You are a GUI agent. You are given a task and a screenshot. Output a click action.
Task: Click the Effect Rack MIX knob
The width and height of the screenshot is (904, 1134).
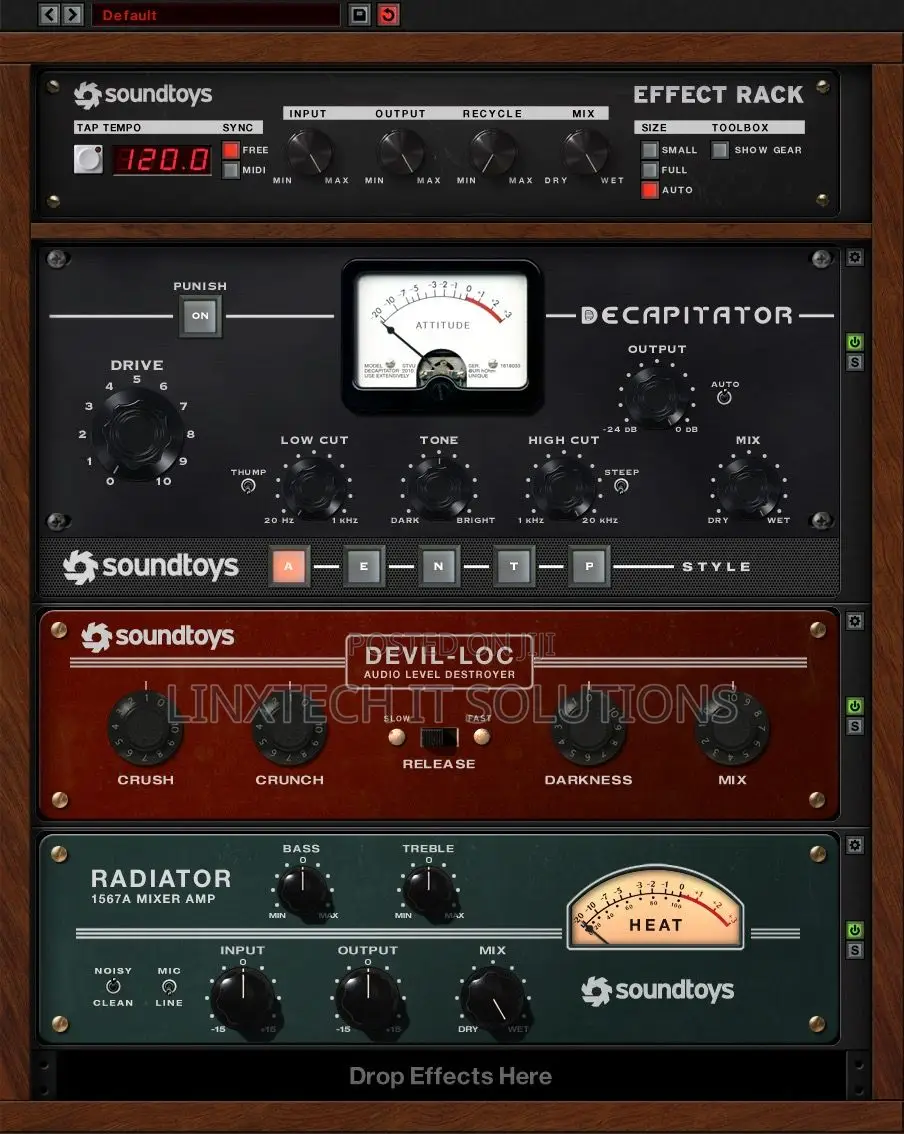585,151
